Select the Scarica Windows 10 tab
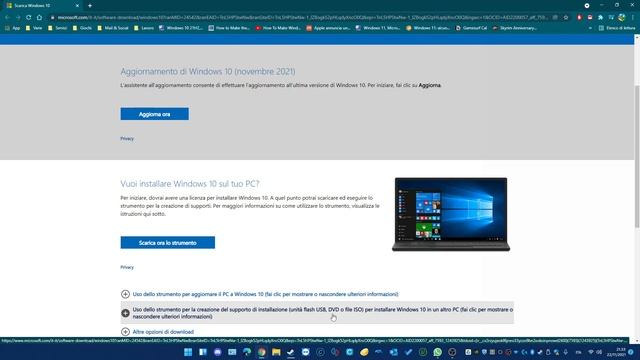The image size is (640, 360). click(x=43, y=6)
